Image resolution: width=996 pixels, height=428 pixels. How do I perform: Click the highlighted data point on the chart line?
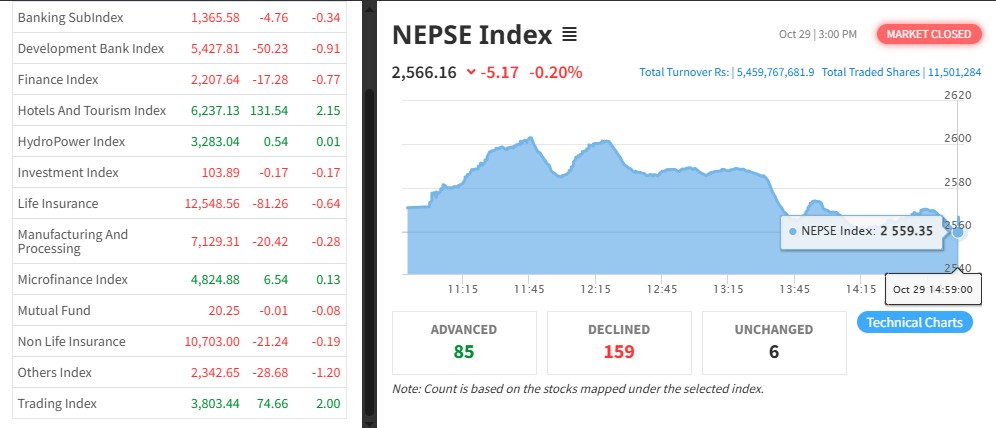click(959, 231)
